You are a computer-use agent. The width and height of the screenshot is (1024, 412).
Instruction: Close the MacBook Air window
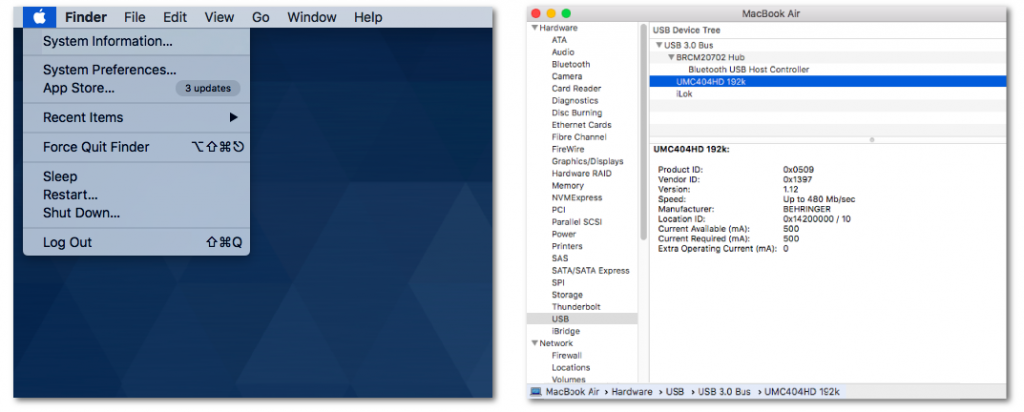(x=537, y=13)
